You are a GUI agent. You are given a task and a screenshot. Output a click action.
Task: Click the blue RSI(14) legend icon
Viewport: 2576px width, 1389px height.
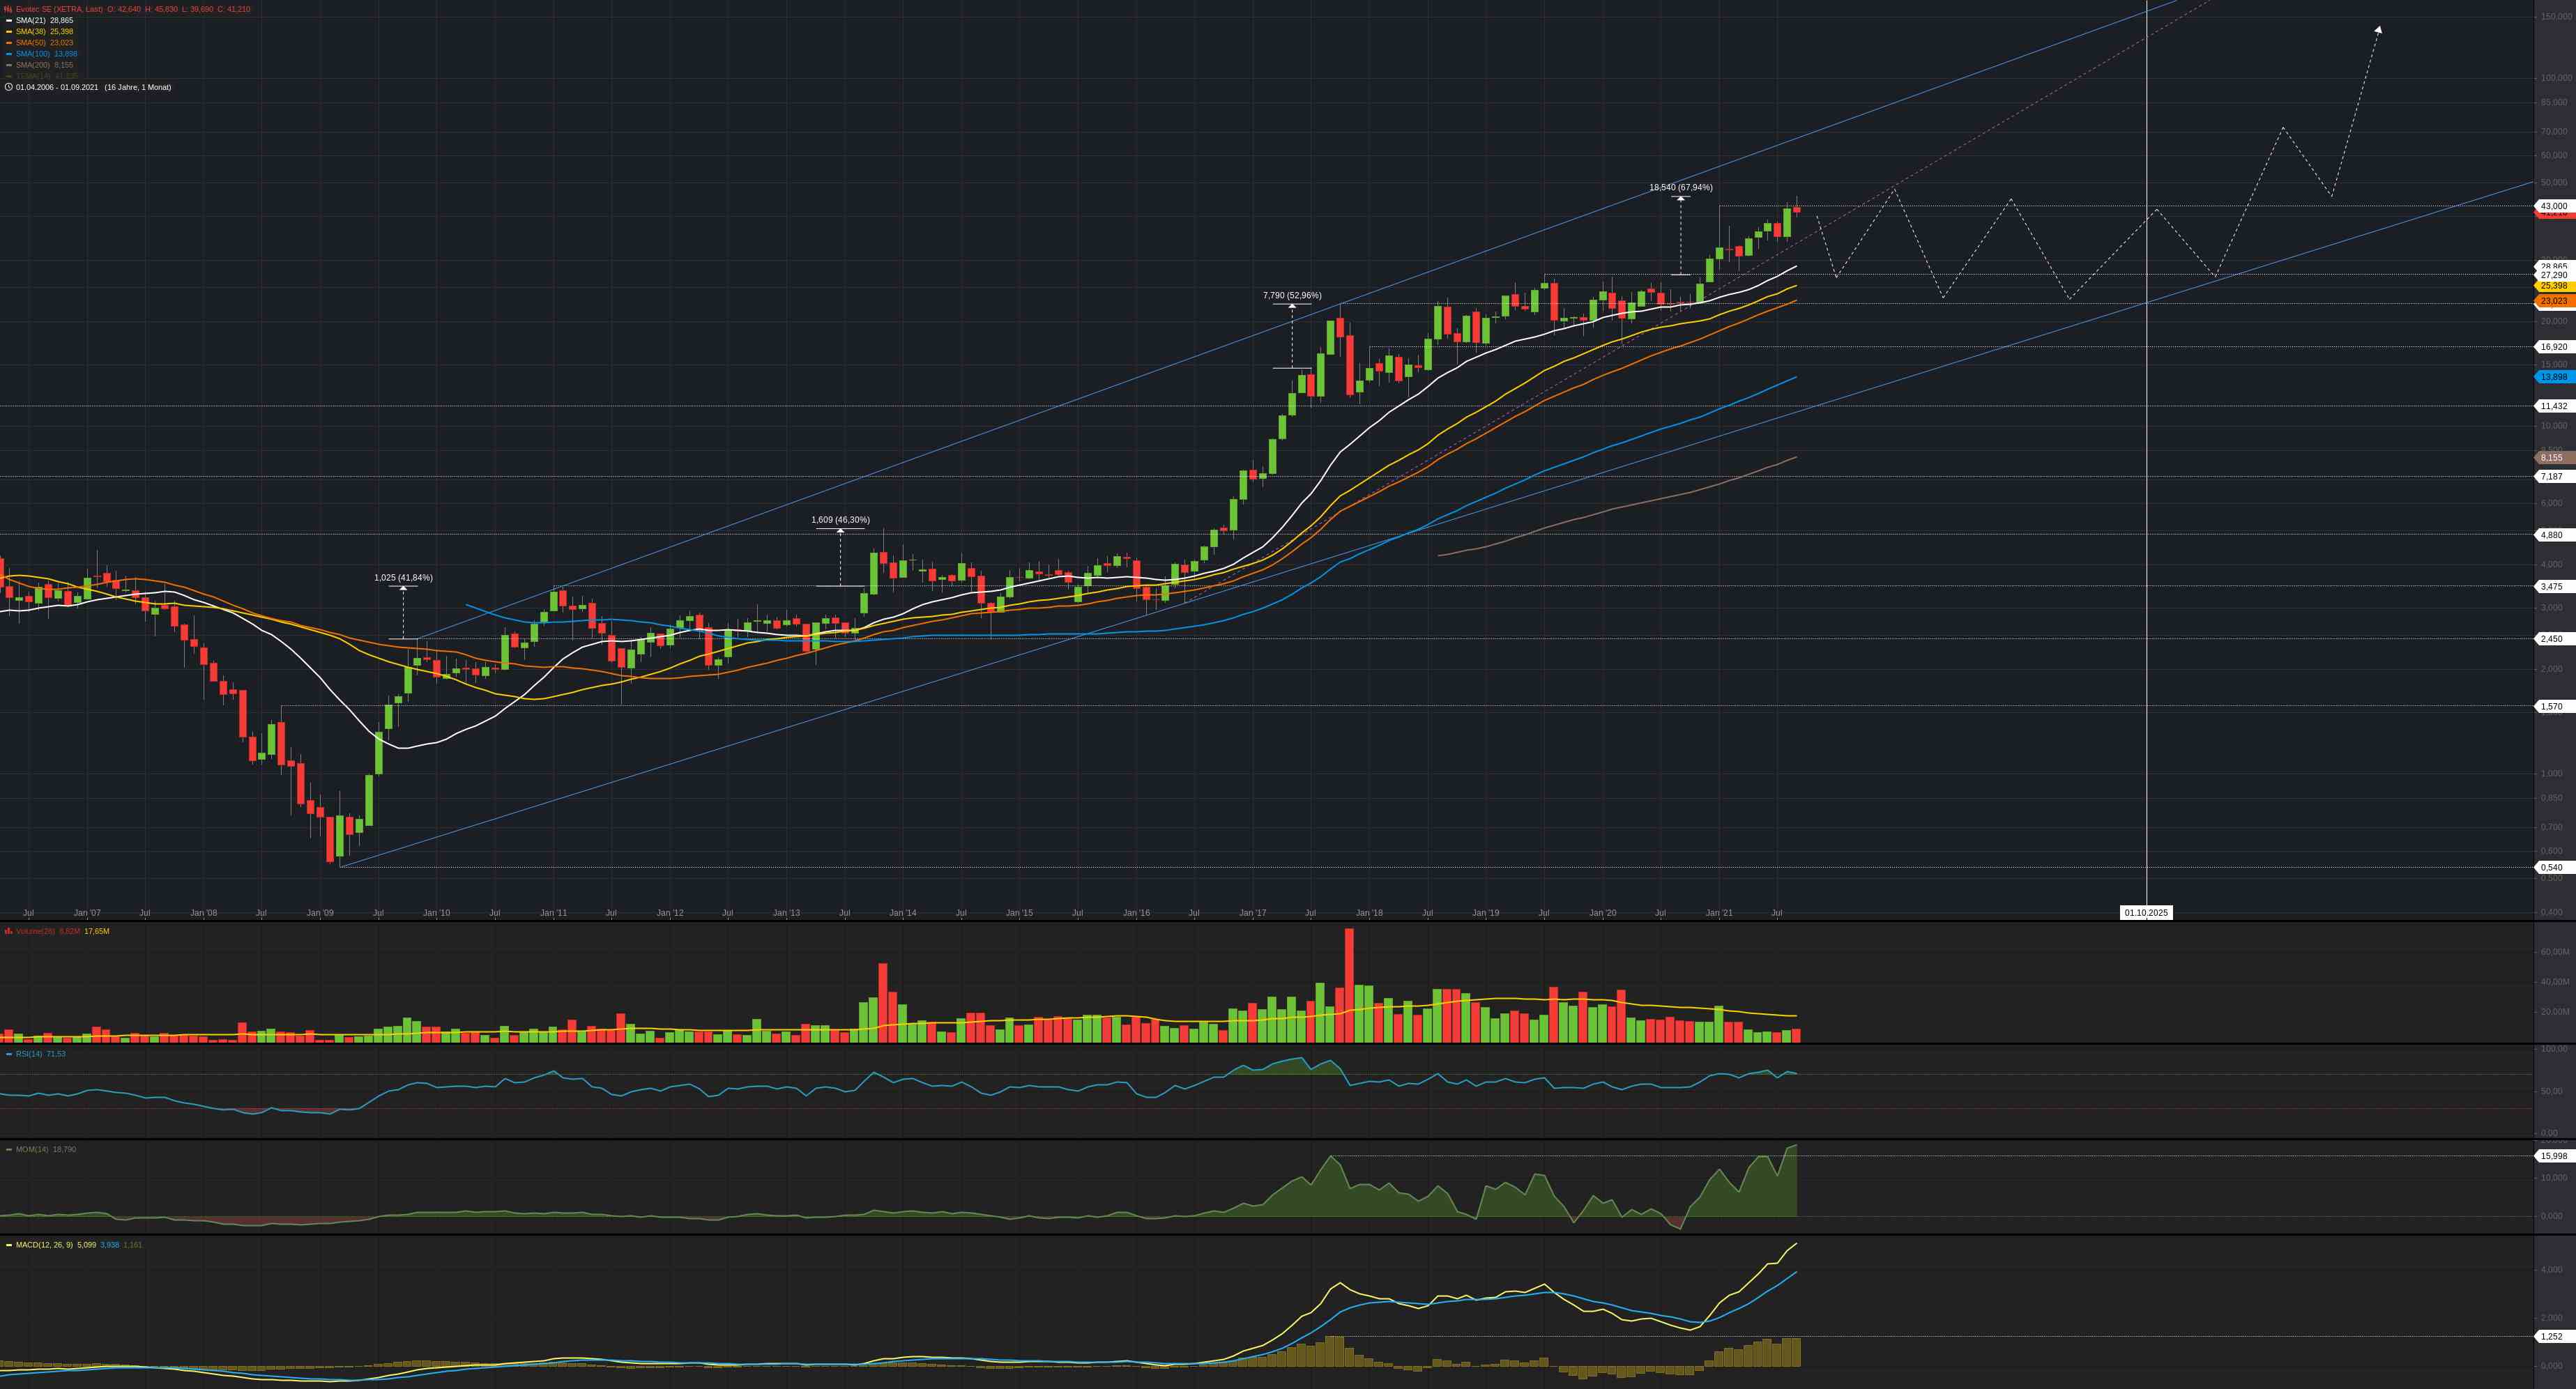click(x=9, y=1054)
